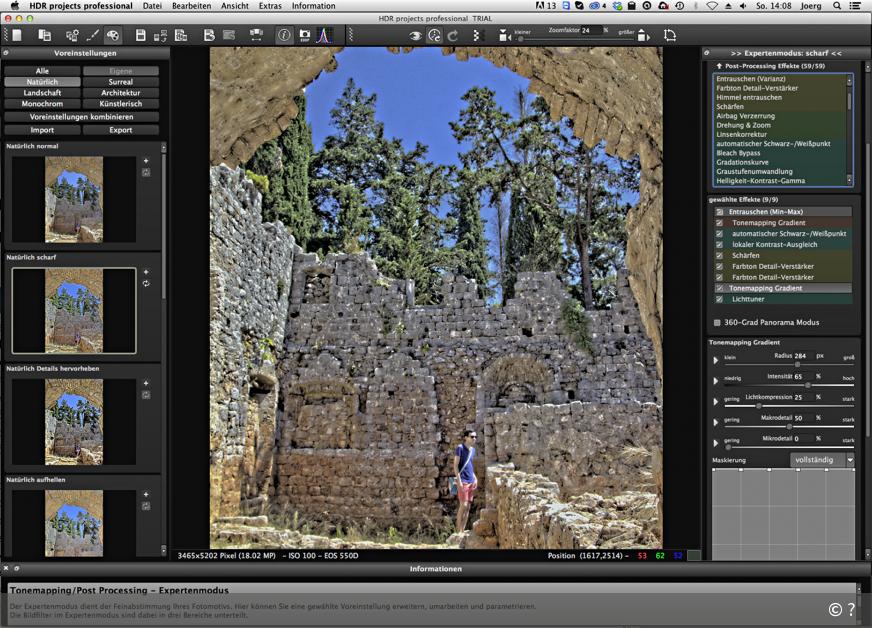Click the bold B document toolbar icon
The width and height of the screenshot is (872, 628).
pyautogui.click(x=209, y=35)
